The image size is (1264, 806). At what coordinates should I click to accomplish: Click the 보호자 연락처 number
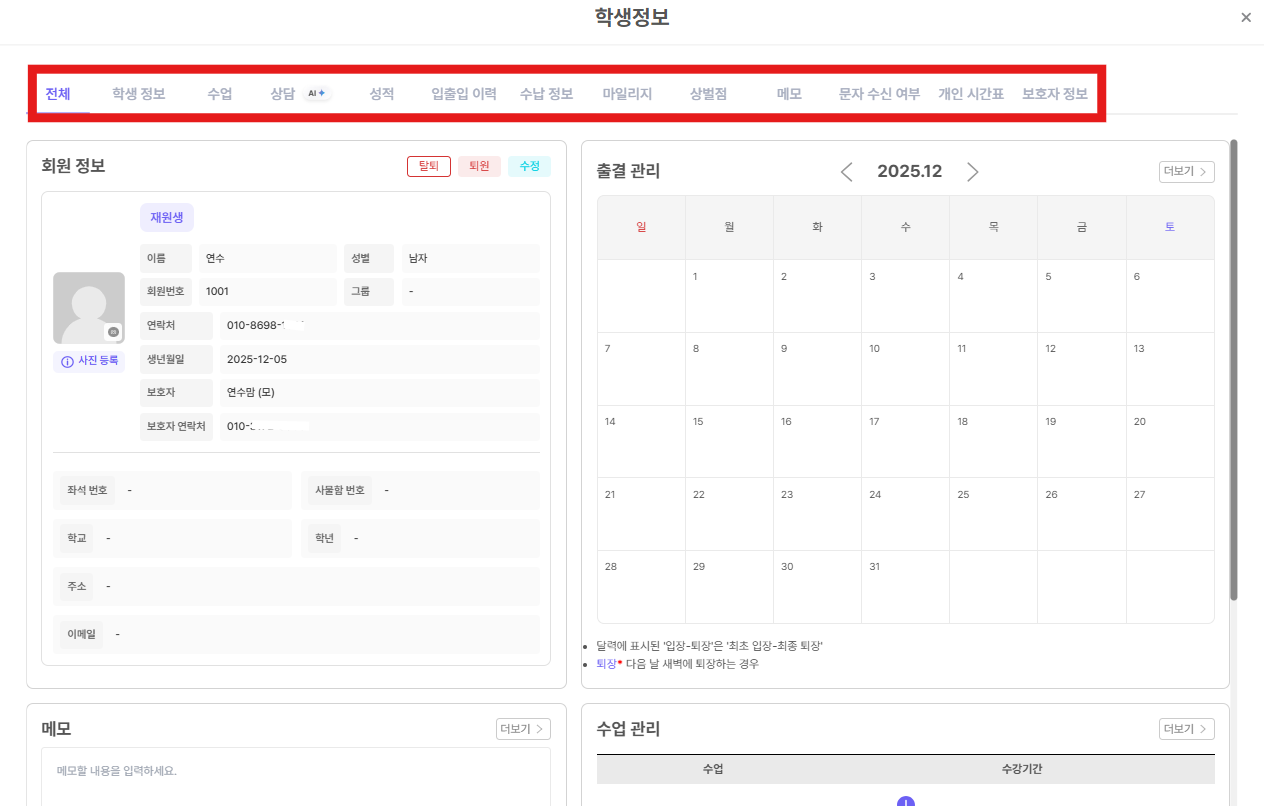click(380, 426)
